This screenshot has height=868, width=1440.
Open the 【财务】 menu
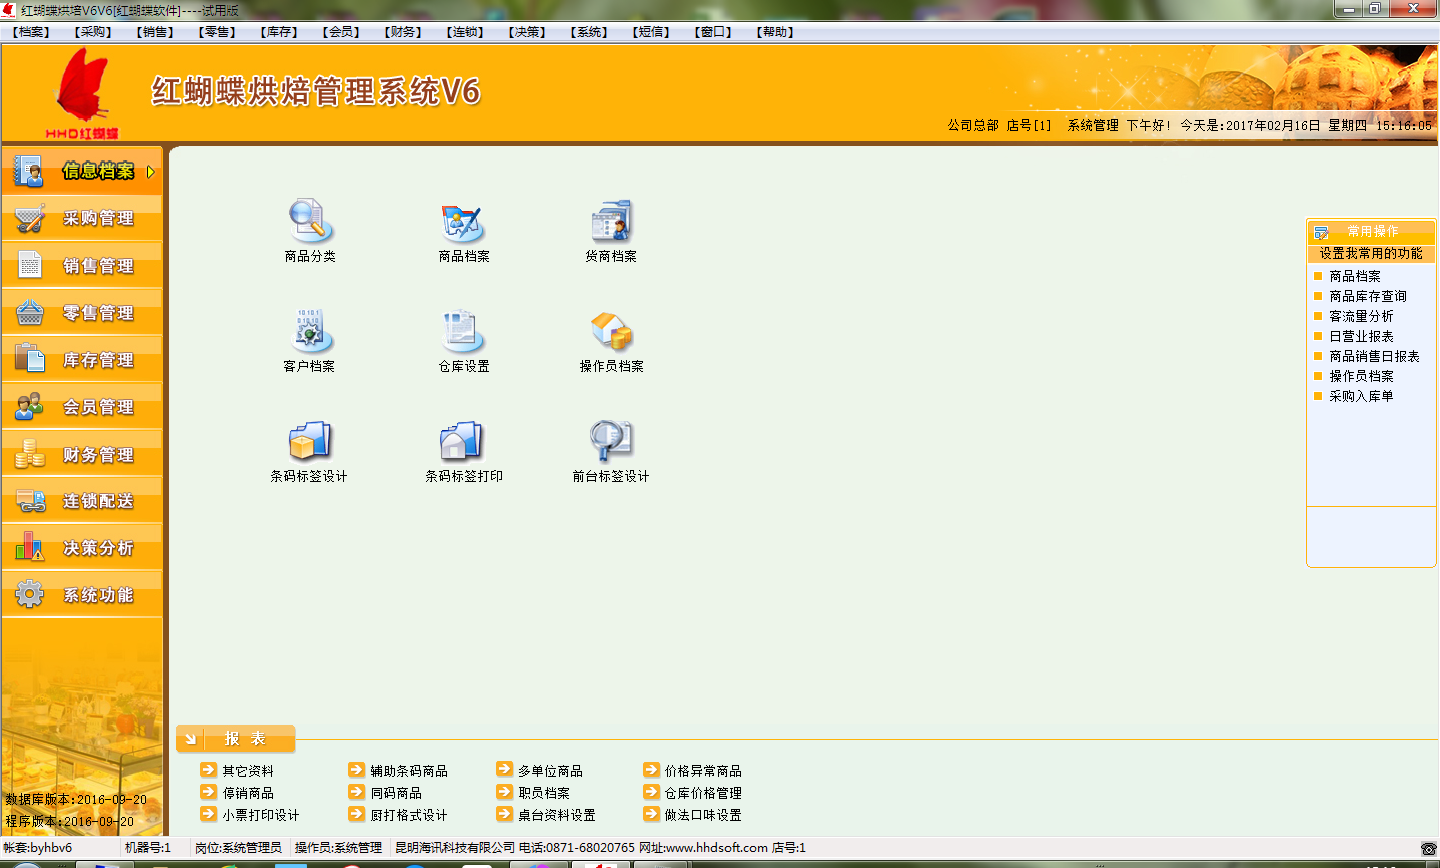pyautogui.click(x=404, y=32)
